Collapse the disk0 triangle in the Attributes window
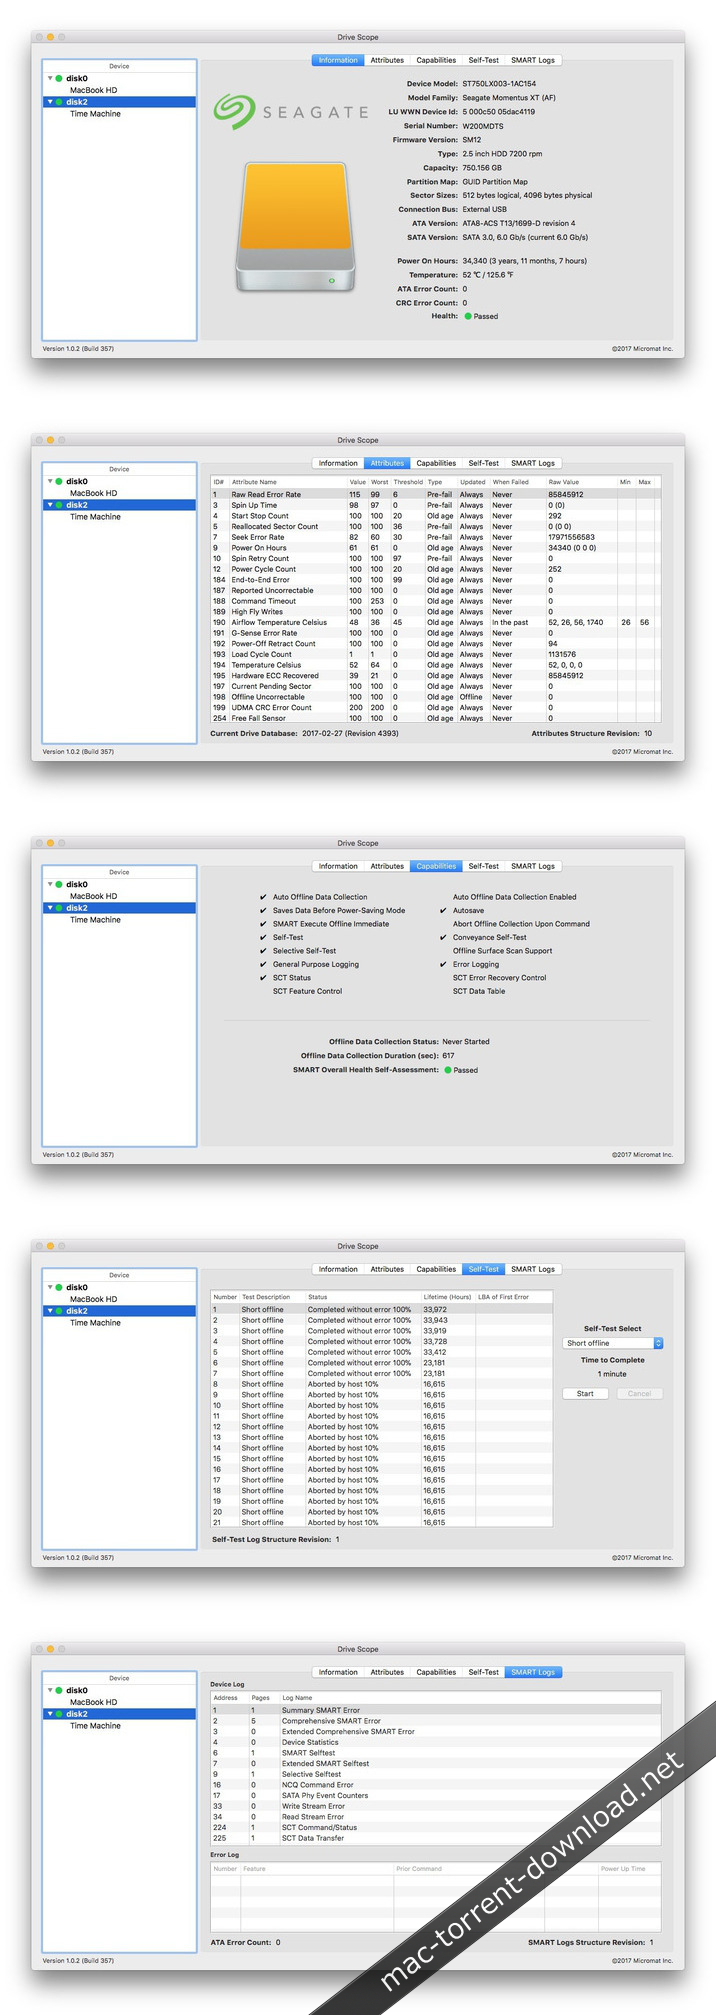 [50, 481]
